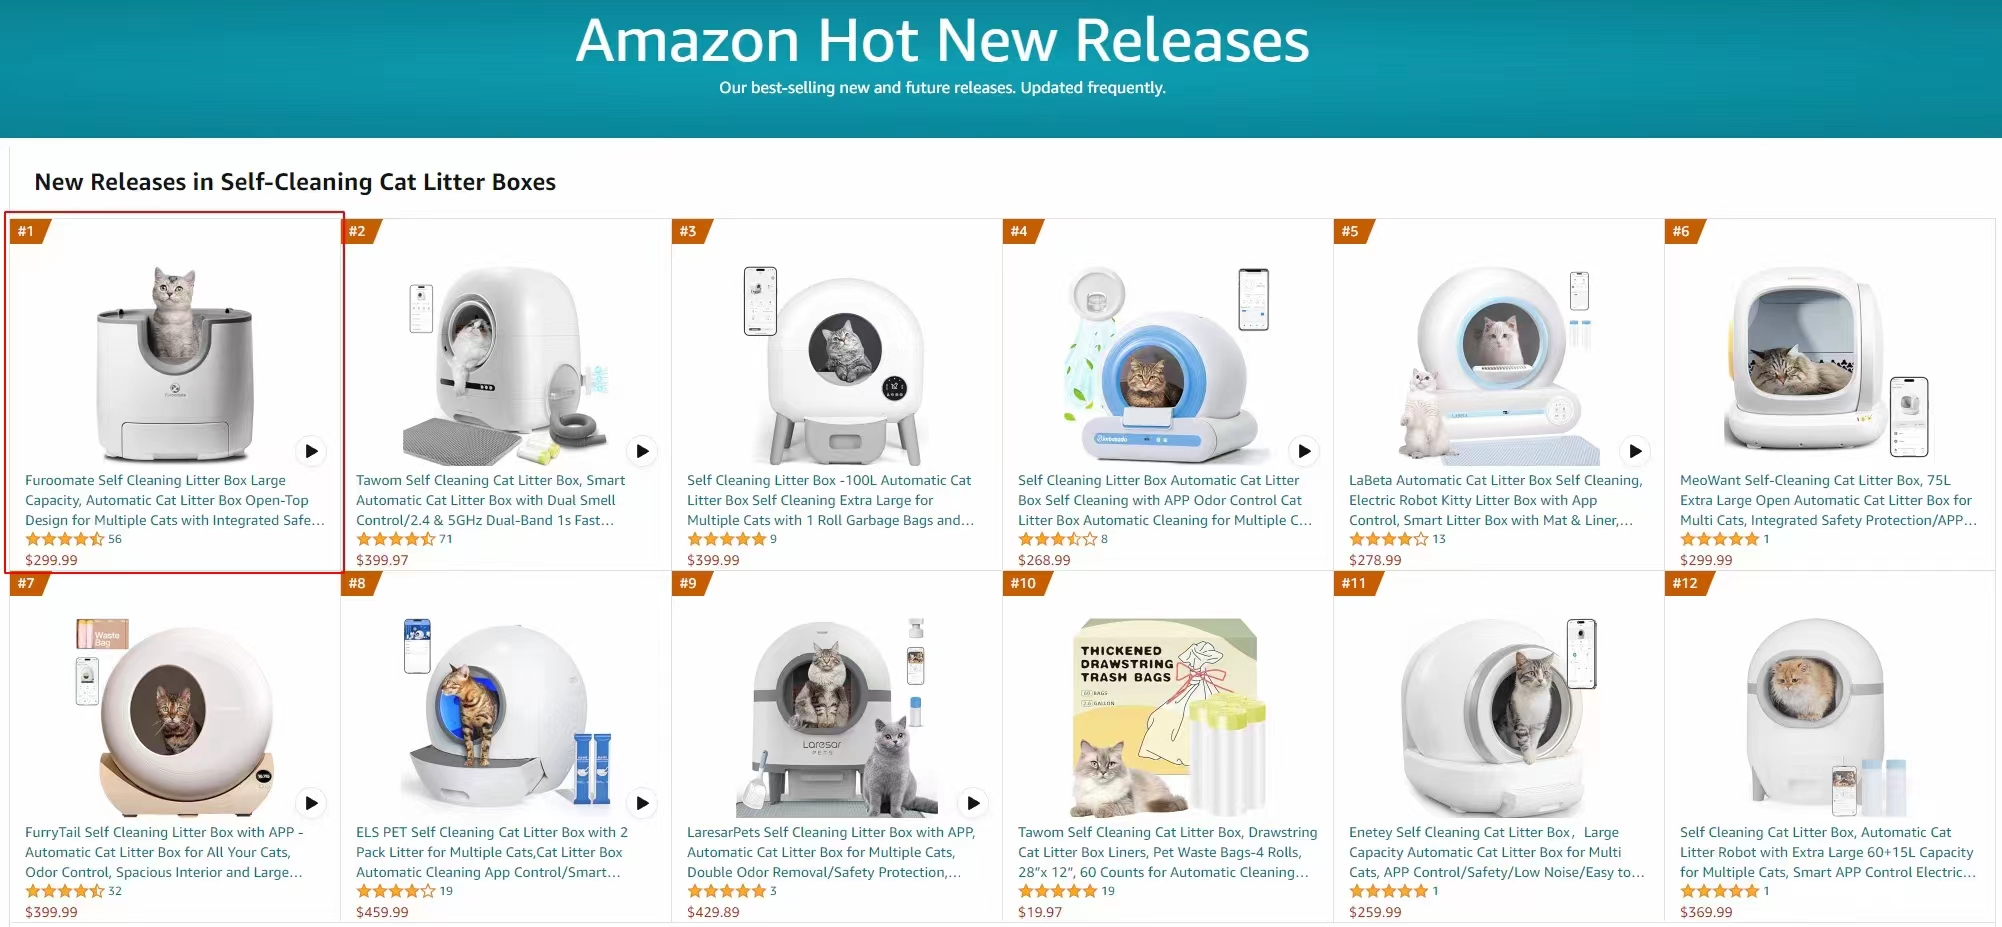Play video on the #5 LaBeta listing
The image size is (2002, 927).
tap(1635, 451)
